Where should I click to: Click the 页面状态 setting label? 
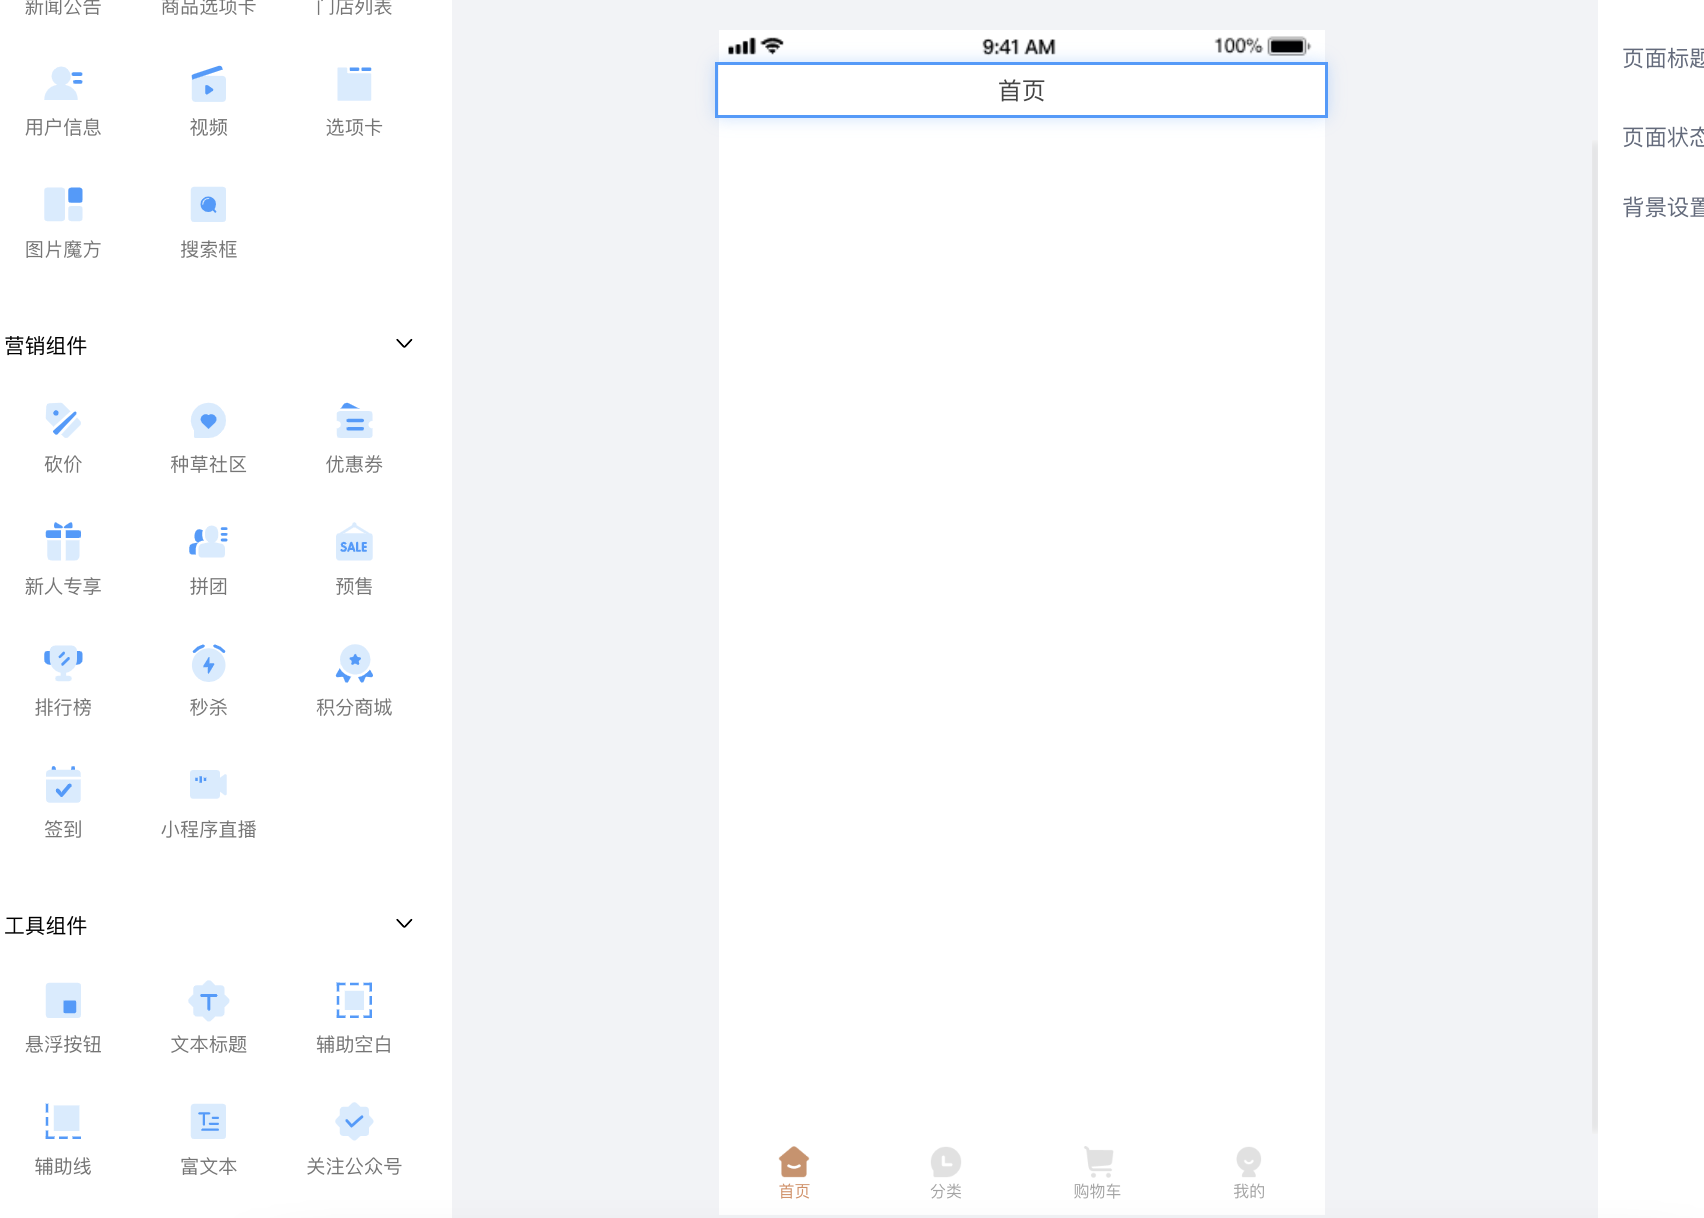[x=1662, y=137]
